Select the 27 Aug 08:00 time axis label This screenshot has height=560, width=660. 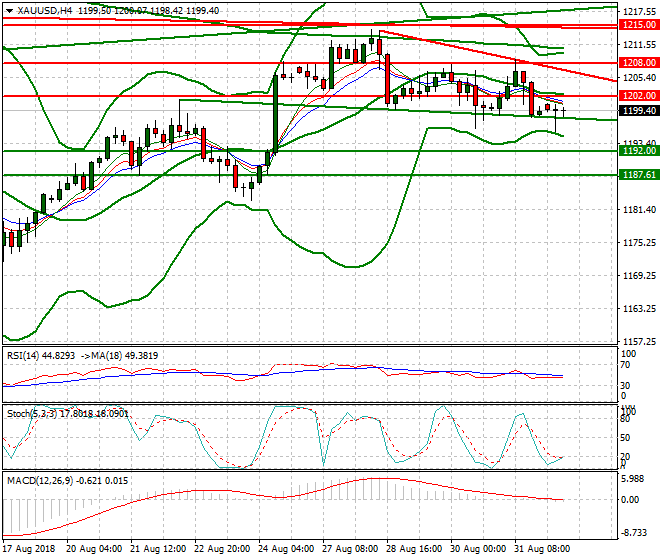coord(350,549)
